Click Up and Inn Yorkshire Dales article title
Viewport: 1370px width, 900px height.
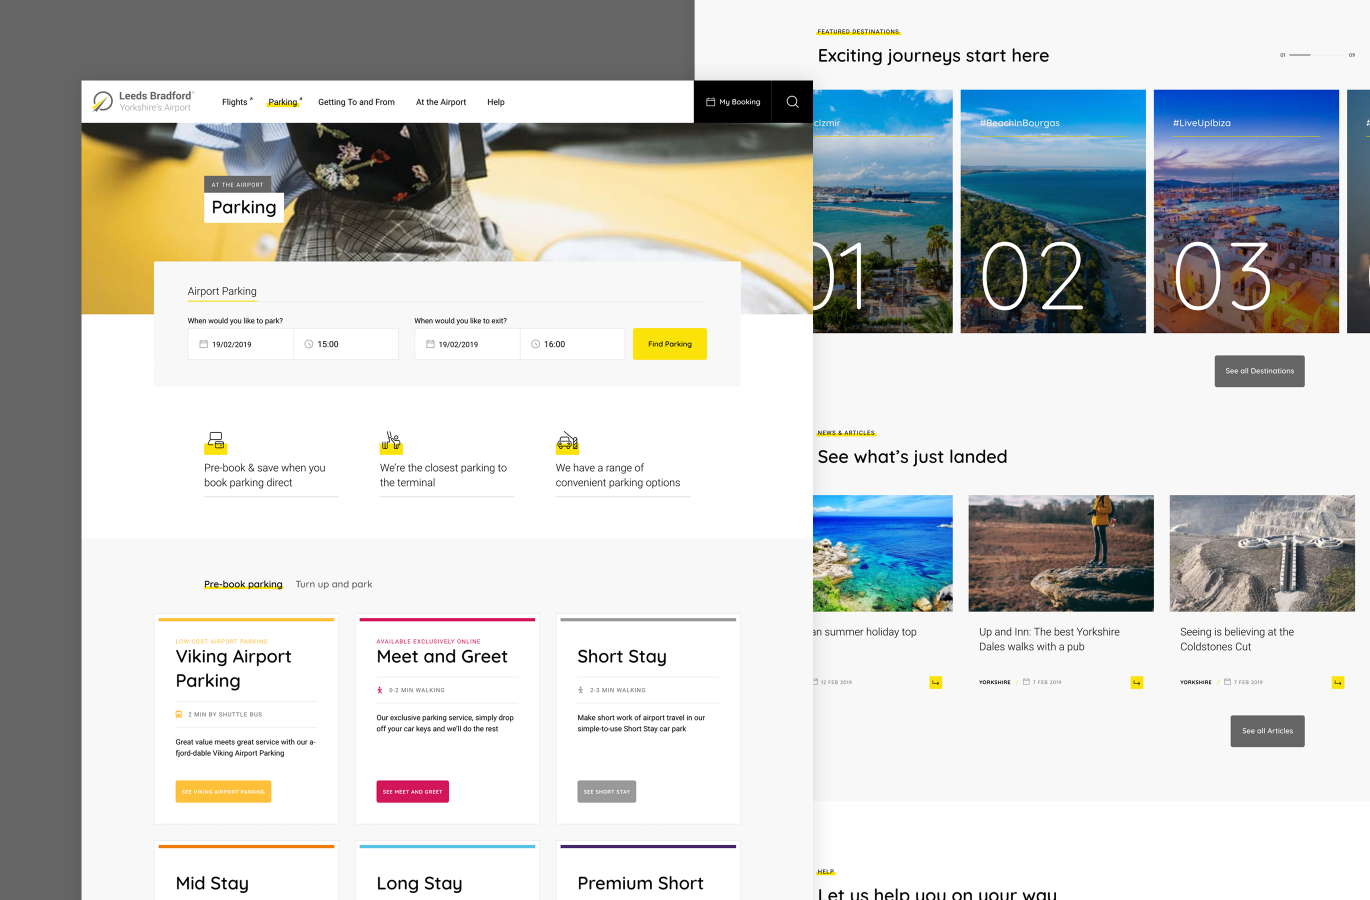coord(1049,639)
